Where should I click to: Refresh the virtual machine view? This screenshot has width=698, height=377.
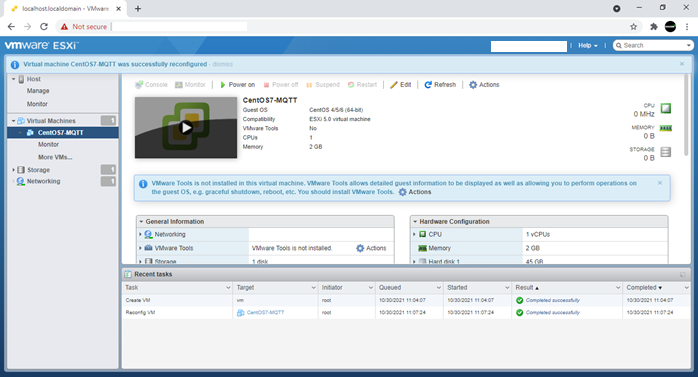(440, 85)
